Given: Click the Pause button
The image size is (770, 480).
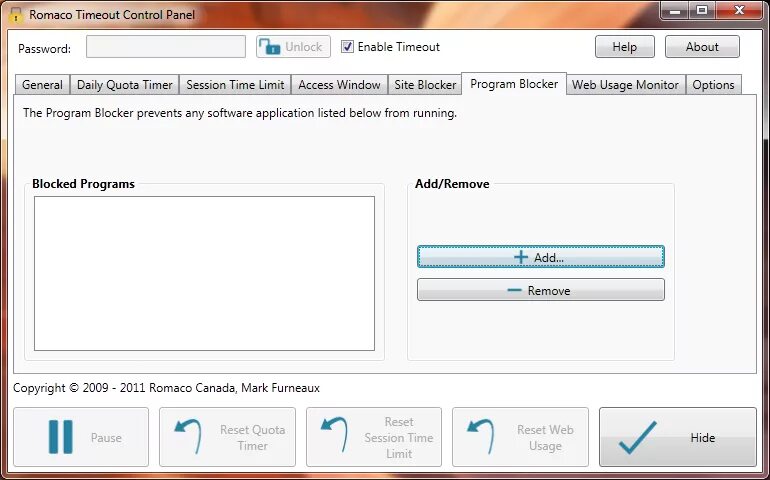Looking at the screenshot, I should [81, 437].
